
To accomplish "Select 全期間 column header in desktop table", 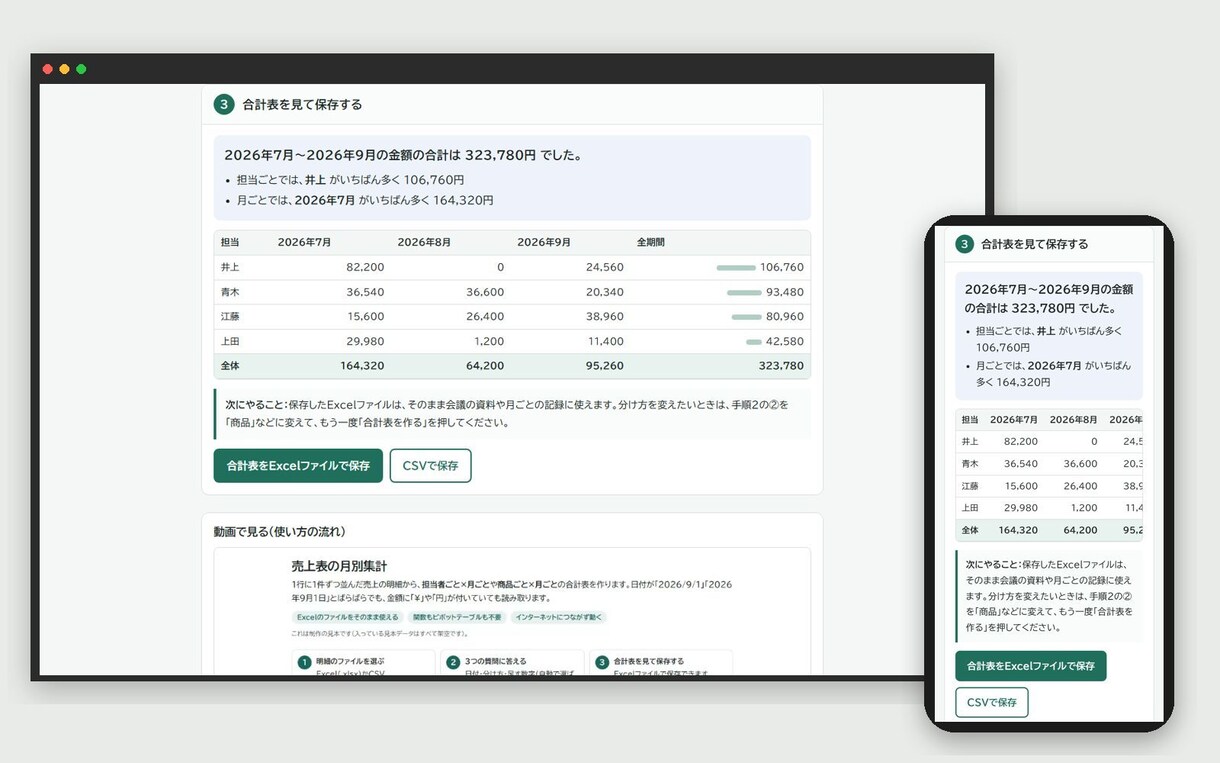I will click(x=651, y=243).
